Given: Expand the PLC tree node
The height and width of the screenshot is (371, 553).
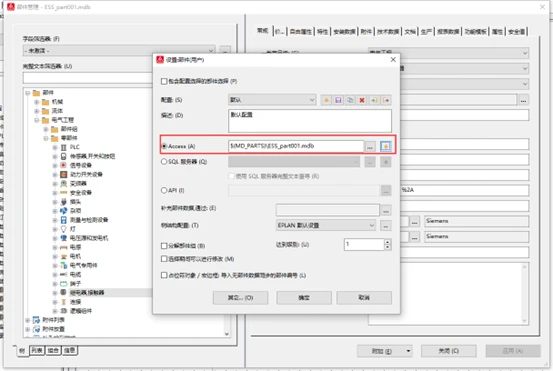Looking at the screenshot, I should click(x=55, y=147).
